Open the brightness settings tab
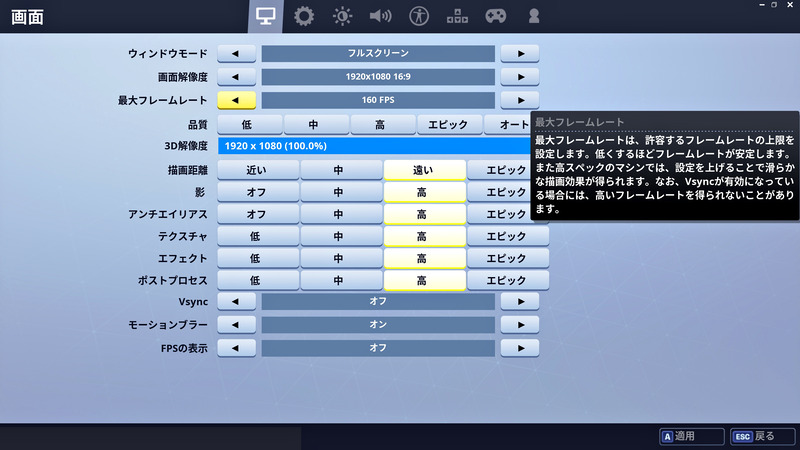Image resolution: width=800 pixels, height=450 pixels. click(342, 16)
